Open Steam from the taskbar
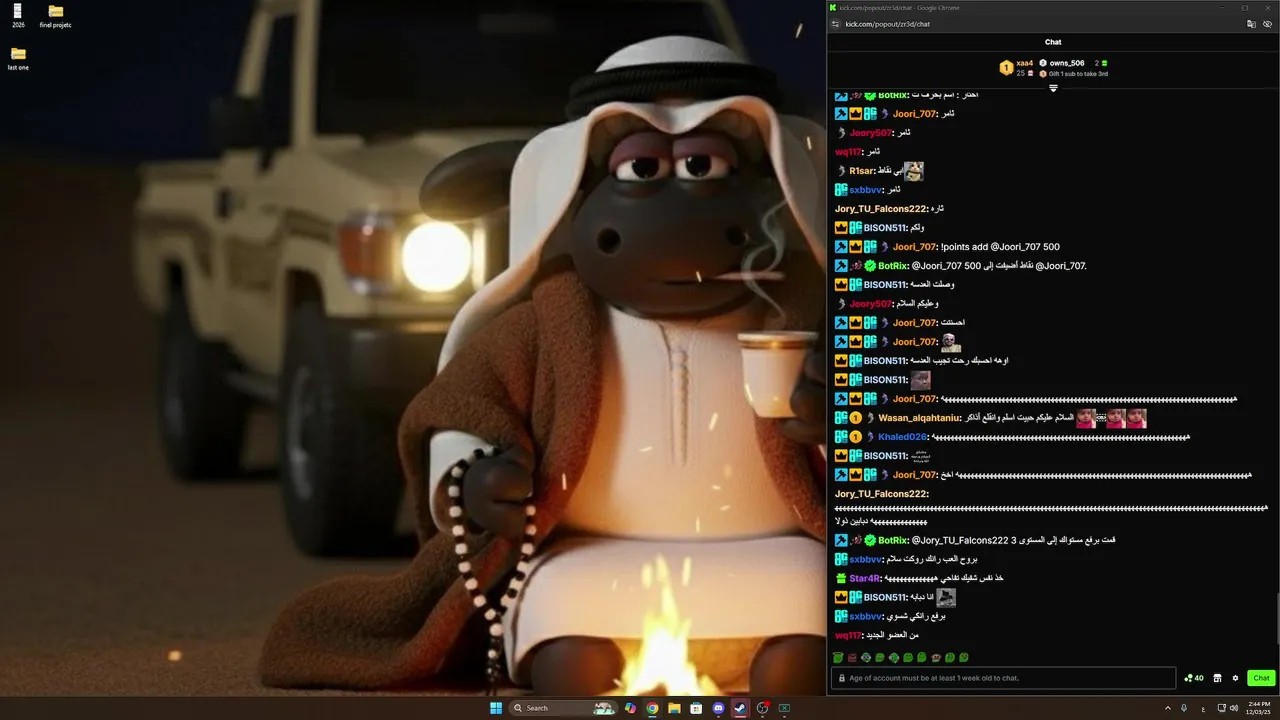 click(x=740, y=708)
